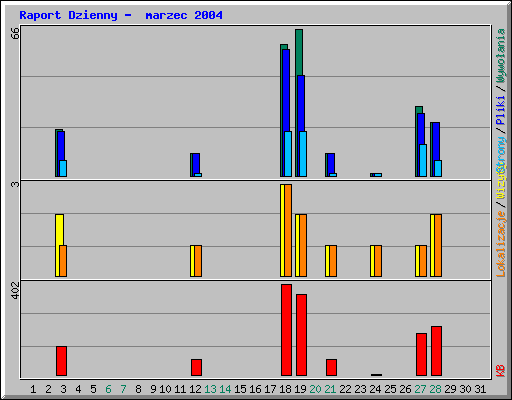This screenshot has height=400, width=512.
Task: Select day label '12' on the x-axis
Action: [x=195, y=389]
